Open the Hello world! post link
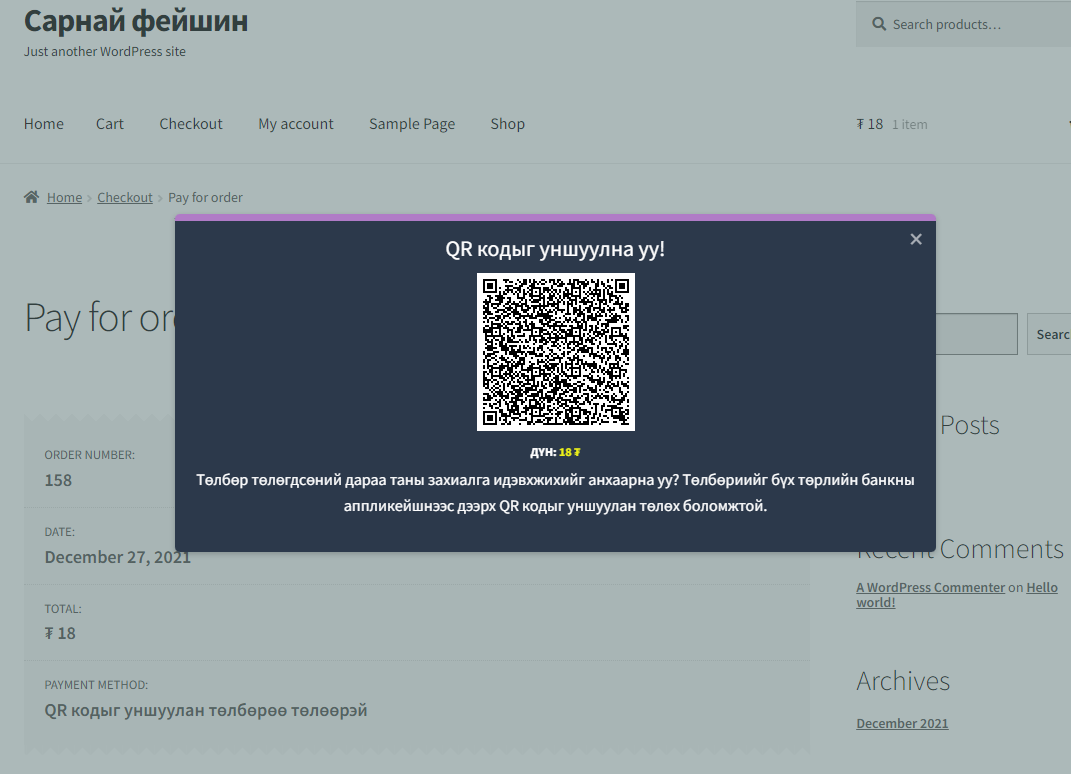 pyautogui.click(x=957, y=595)
